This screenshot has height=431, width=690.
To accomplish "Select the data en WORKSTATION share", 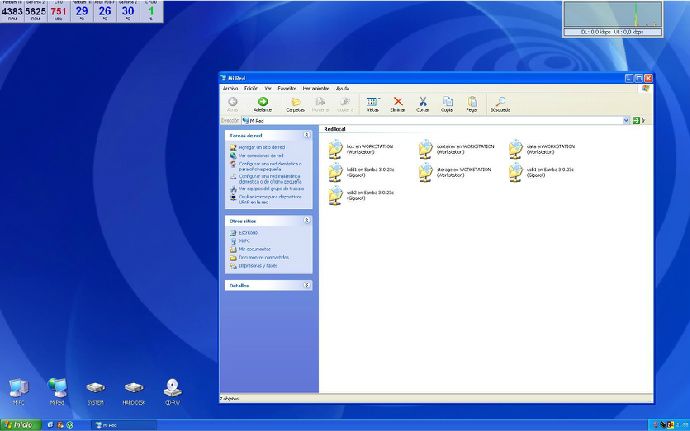I will 542,149.
